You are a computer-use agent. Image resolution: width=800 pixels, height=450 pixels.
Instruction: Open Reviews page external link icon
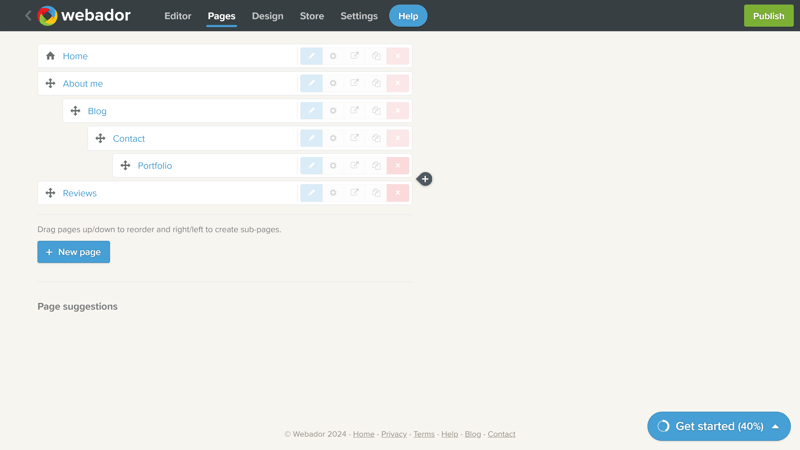[355, 193]
